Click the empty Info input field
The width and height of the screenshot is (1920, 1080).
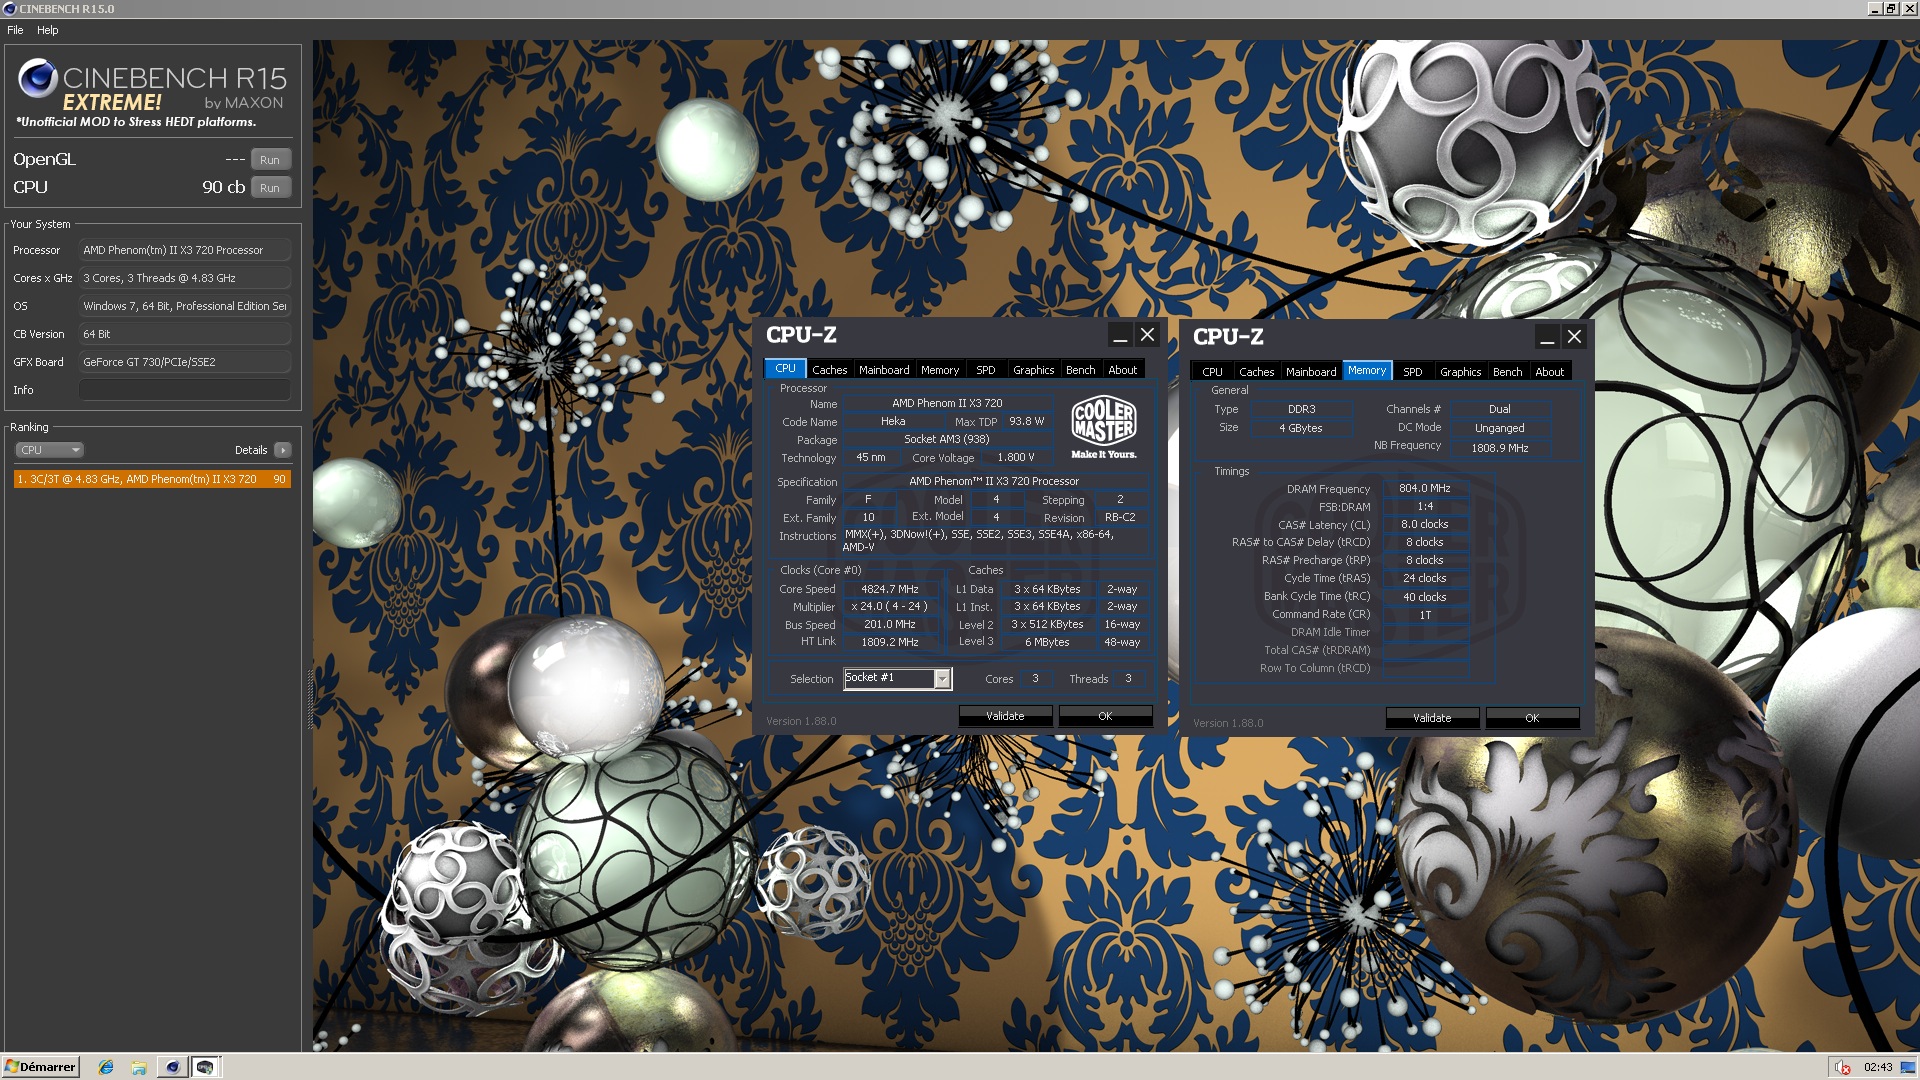tap(185, 390)
